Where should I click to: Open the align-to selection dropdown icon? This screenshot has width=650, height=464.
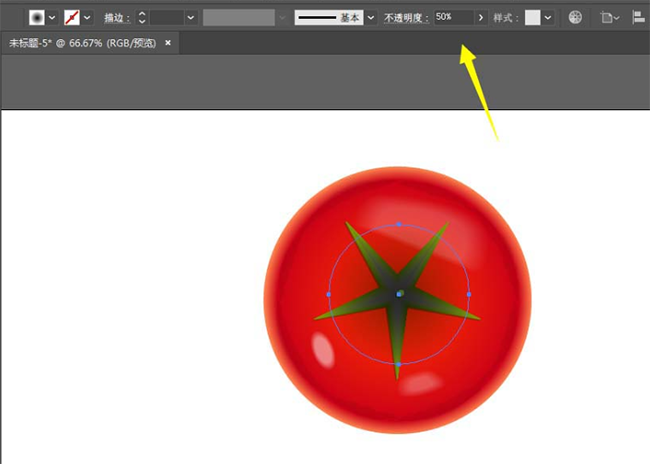(x=609, y=17)
